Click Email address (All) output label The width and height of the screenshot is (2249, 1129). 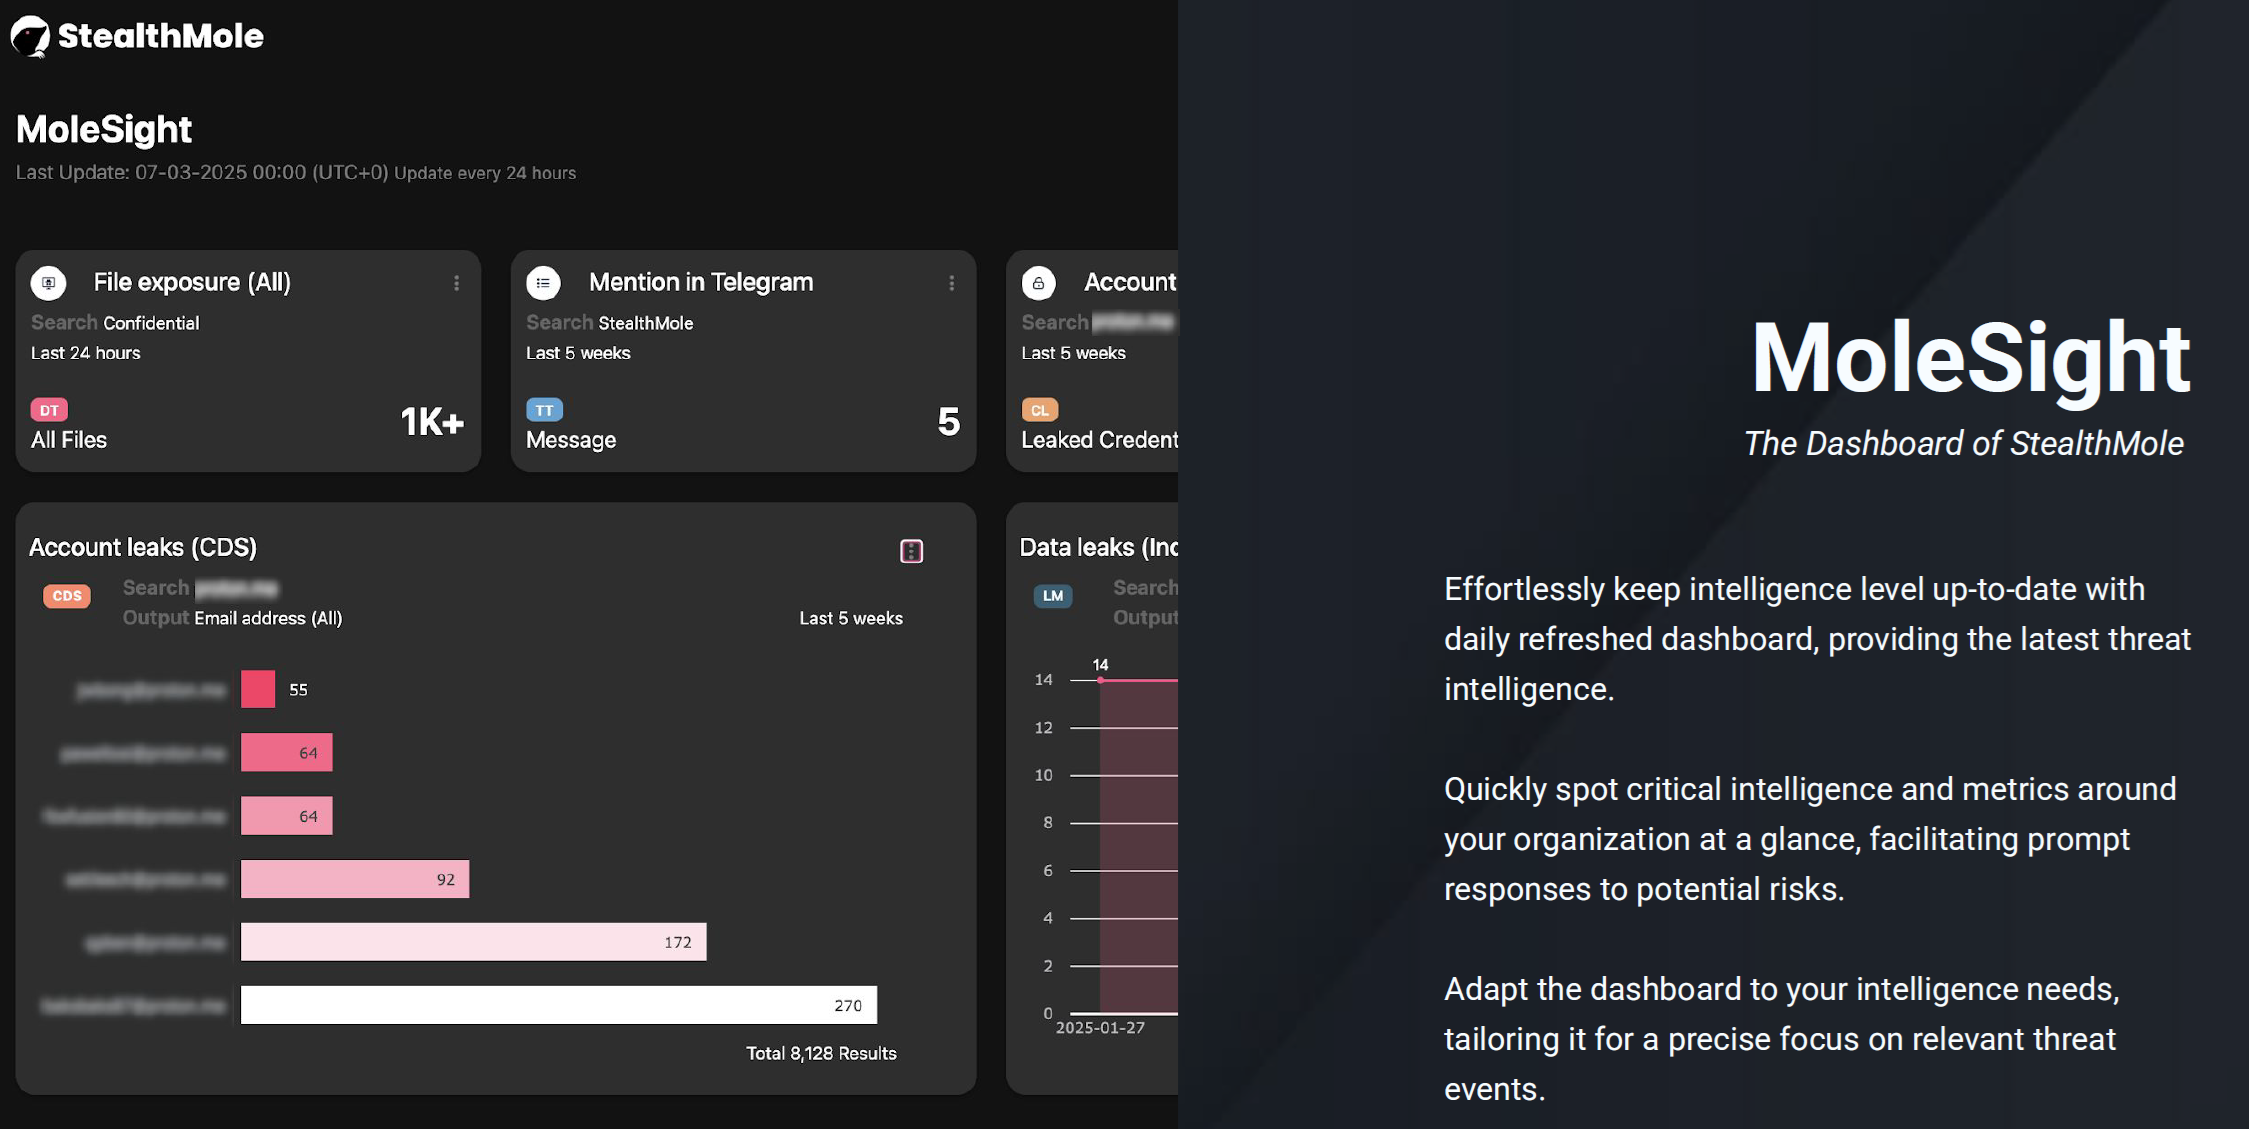[268, 618]
